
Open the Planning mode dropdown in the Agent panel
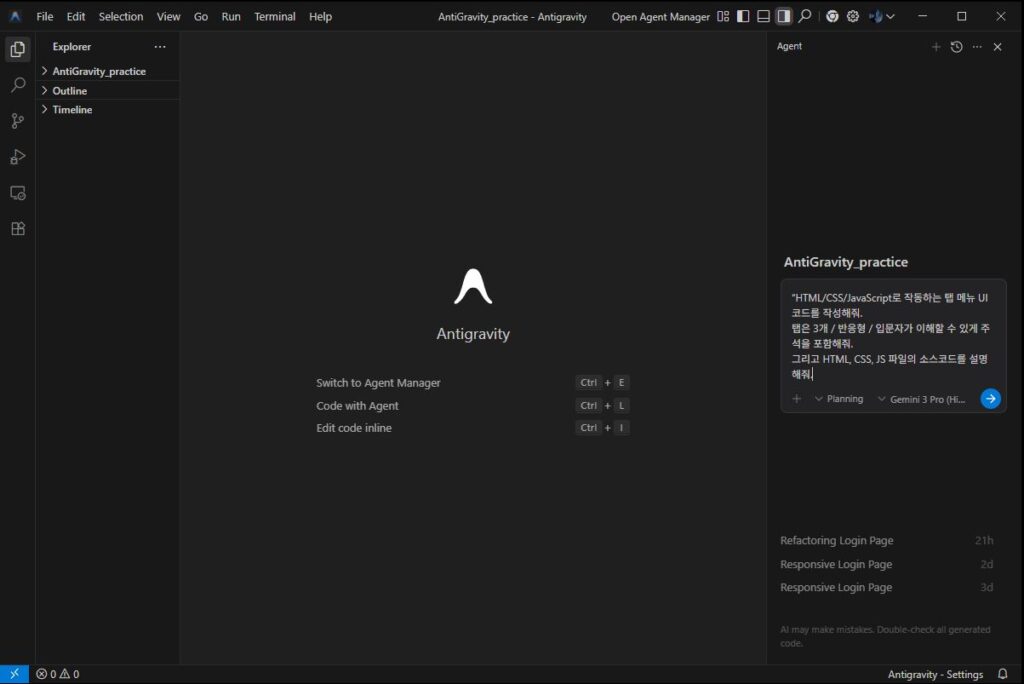pos(840,398)
